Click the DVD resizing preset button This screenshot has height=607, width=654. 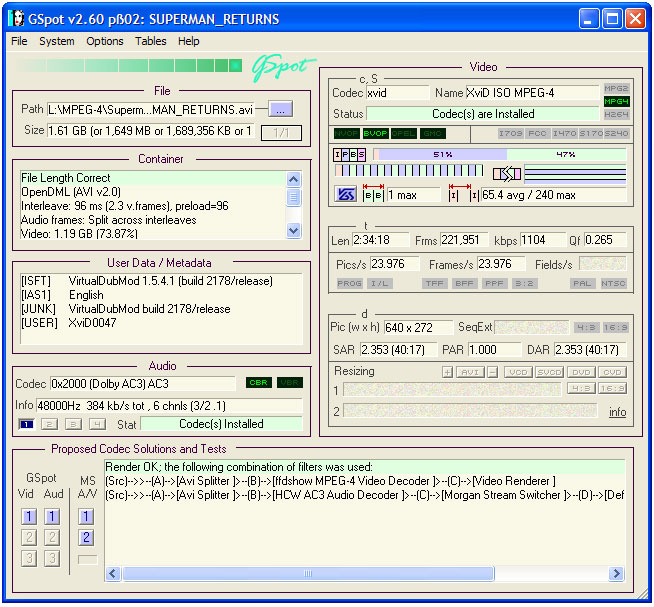[x=581, y=372]
